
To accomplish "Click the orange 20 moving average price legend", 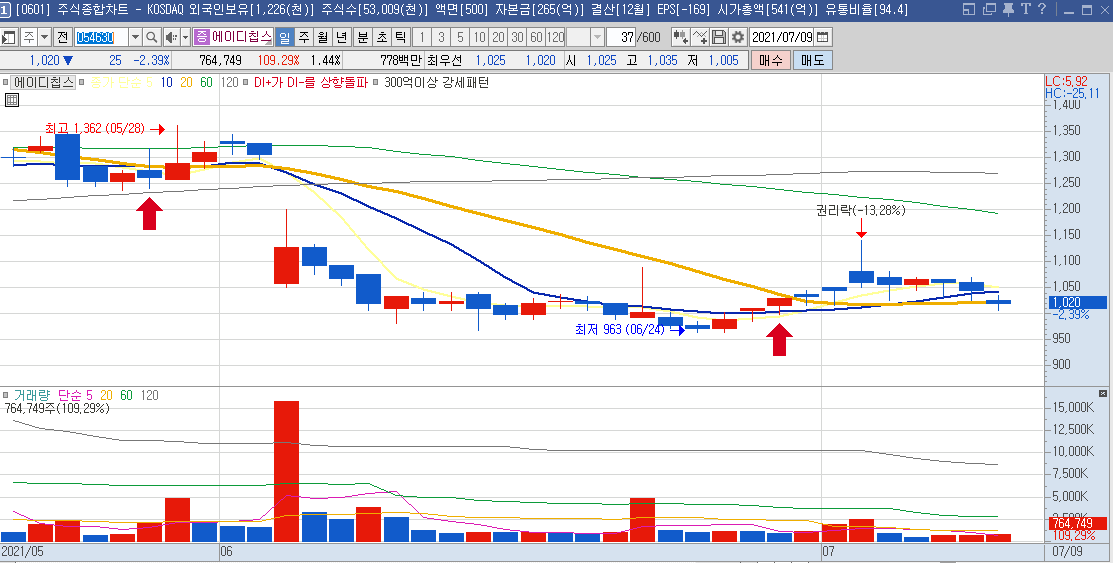I will point(186,82).
